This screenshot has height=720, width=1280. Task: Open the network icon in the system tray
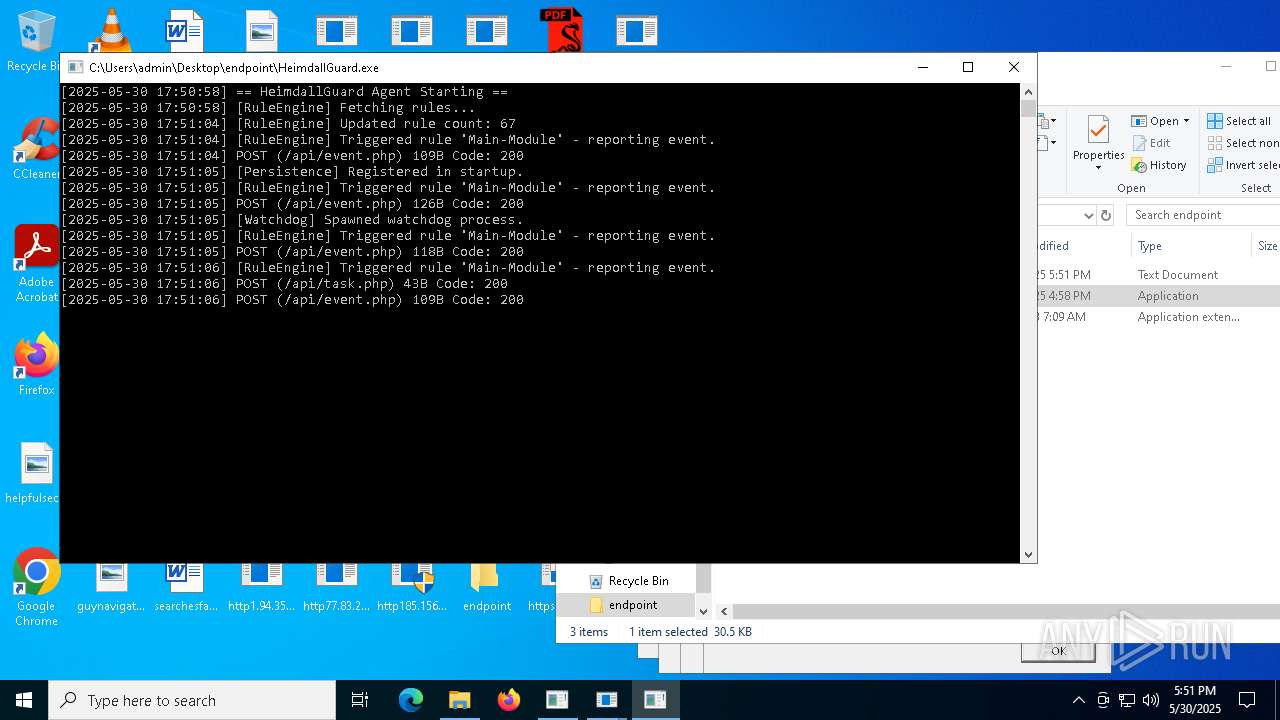1127,700
